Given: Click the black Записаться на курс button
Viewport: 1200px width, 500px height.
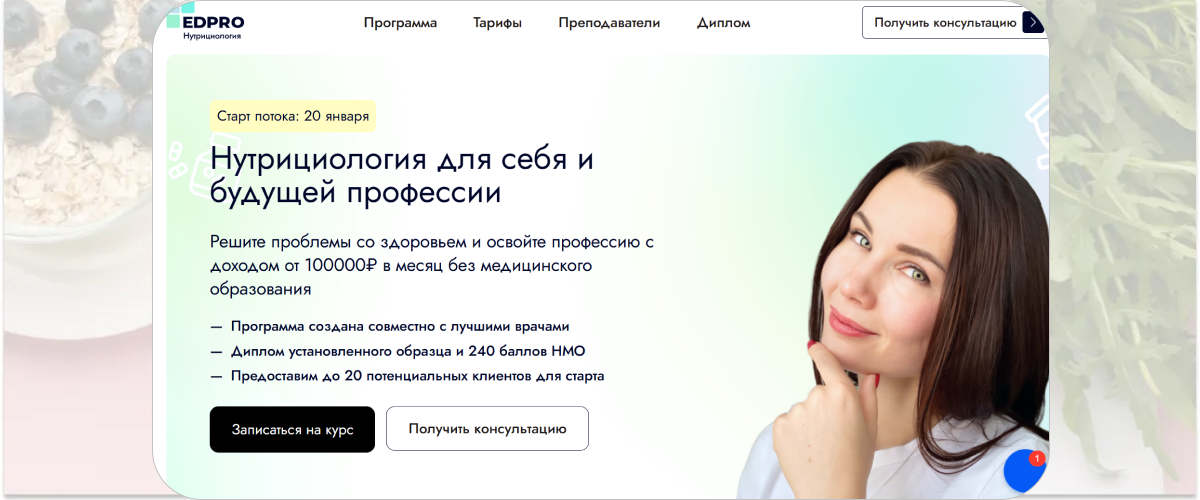Looking at the screenshot, I should click(x=292, y=429).
